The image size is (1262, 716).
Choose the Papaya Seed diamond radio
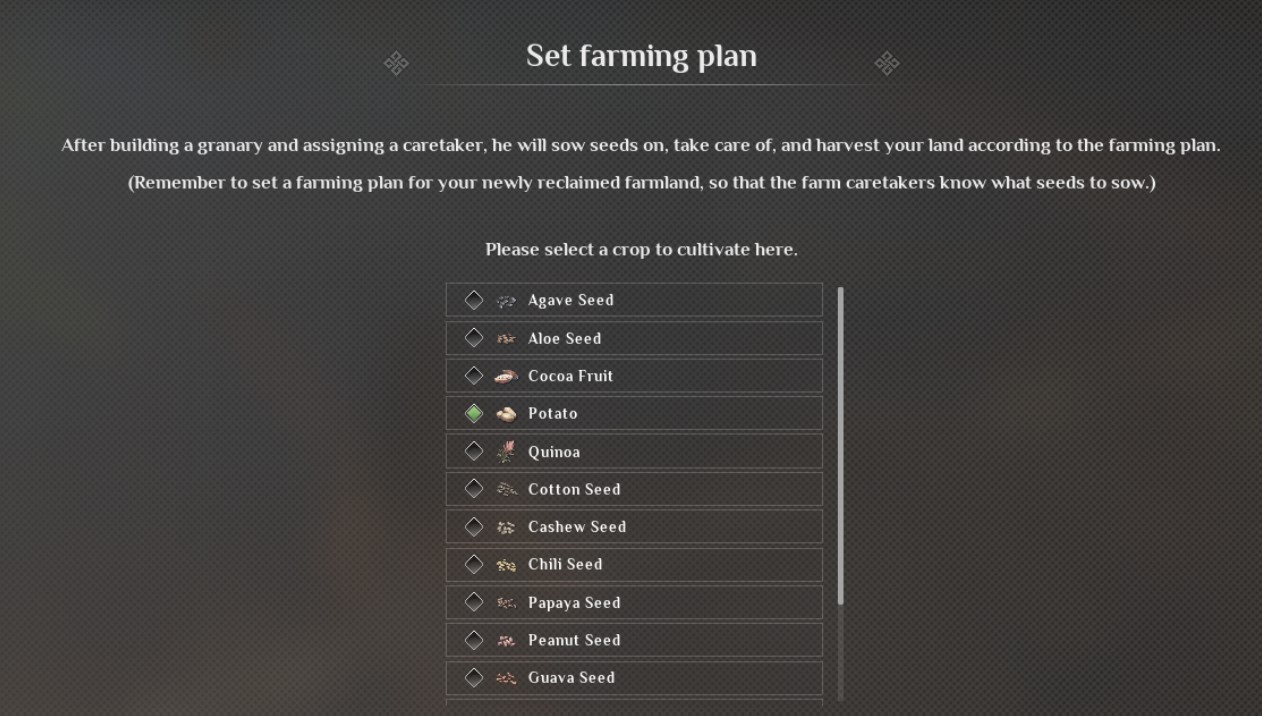tap(474, 602)
